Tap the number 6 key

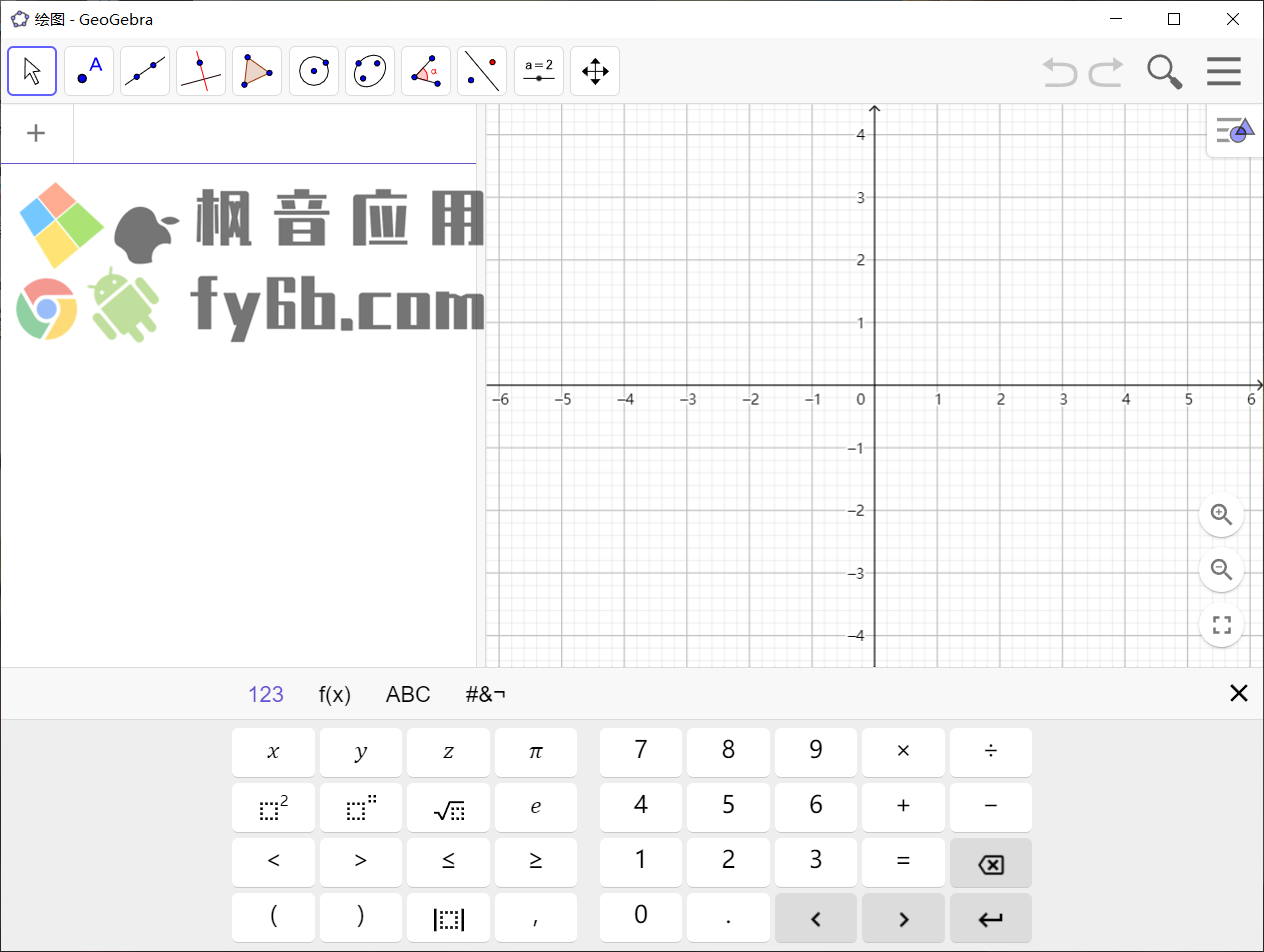816,807
